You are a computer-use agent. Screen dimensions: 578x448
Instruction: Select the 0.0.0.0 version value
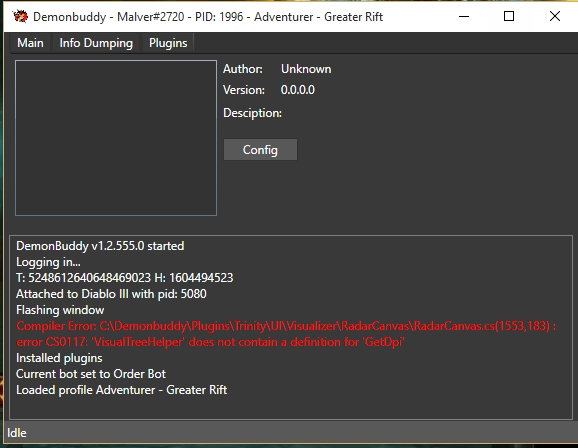[298, 90]
